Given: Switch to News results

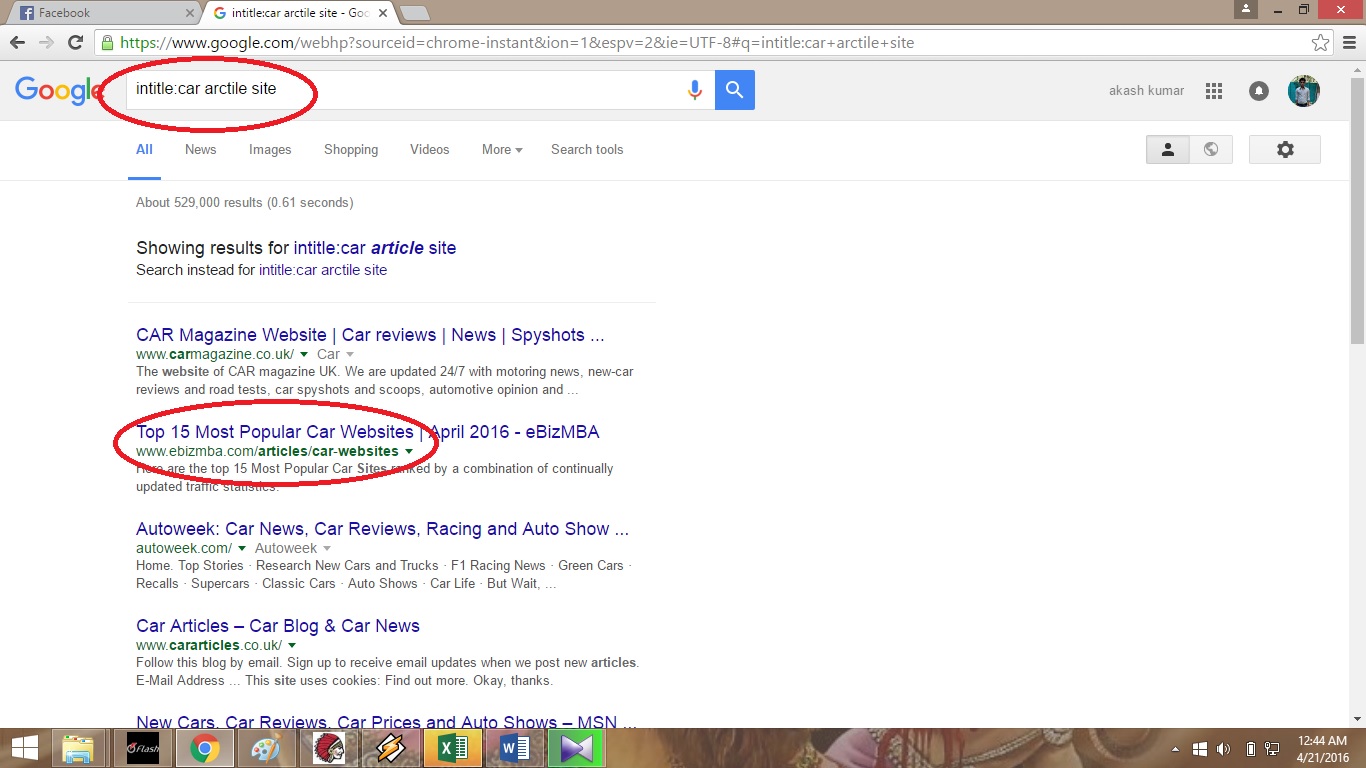Looking at the screenshot, I should pos(200,149).
